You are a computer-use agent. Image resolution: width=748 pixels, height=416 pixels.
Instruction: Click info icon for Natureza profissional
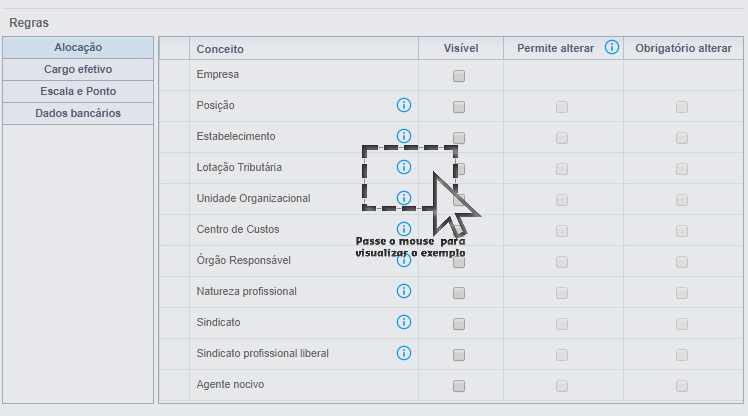pos(404,291)
